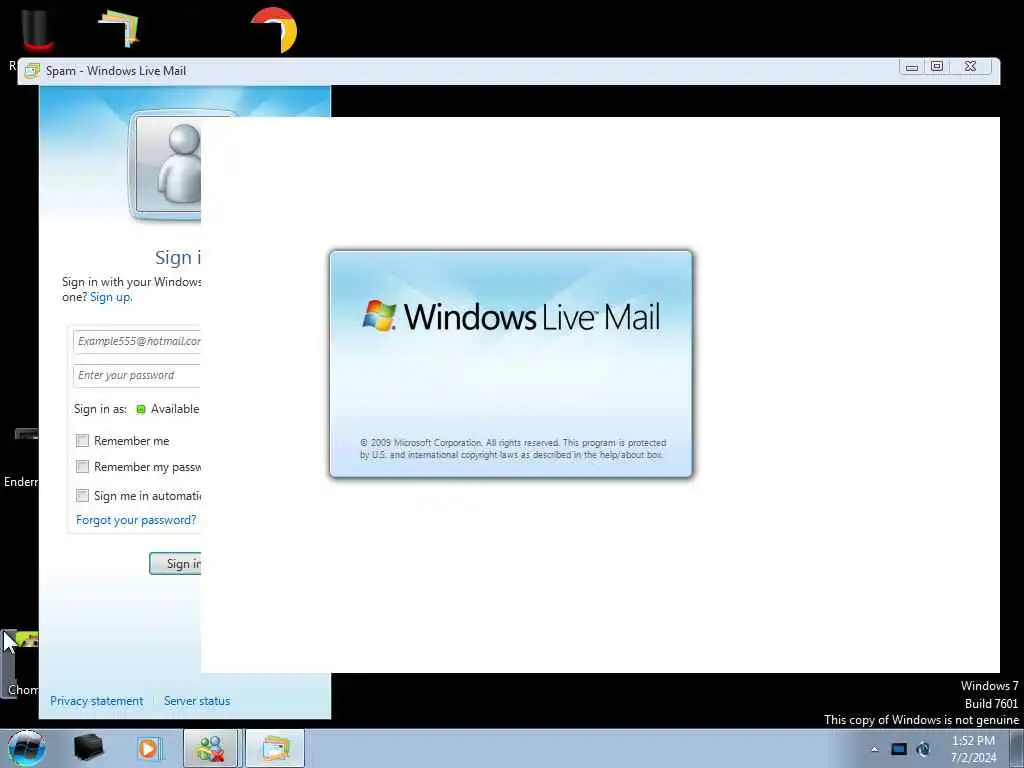
Task: Switch to Windows Live Messenger taskbar button
Action: pyautogui.click(x=210, y=748)
